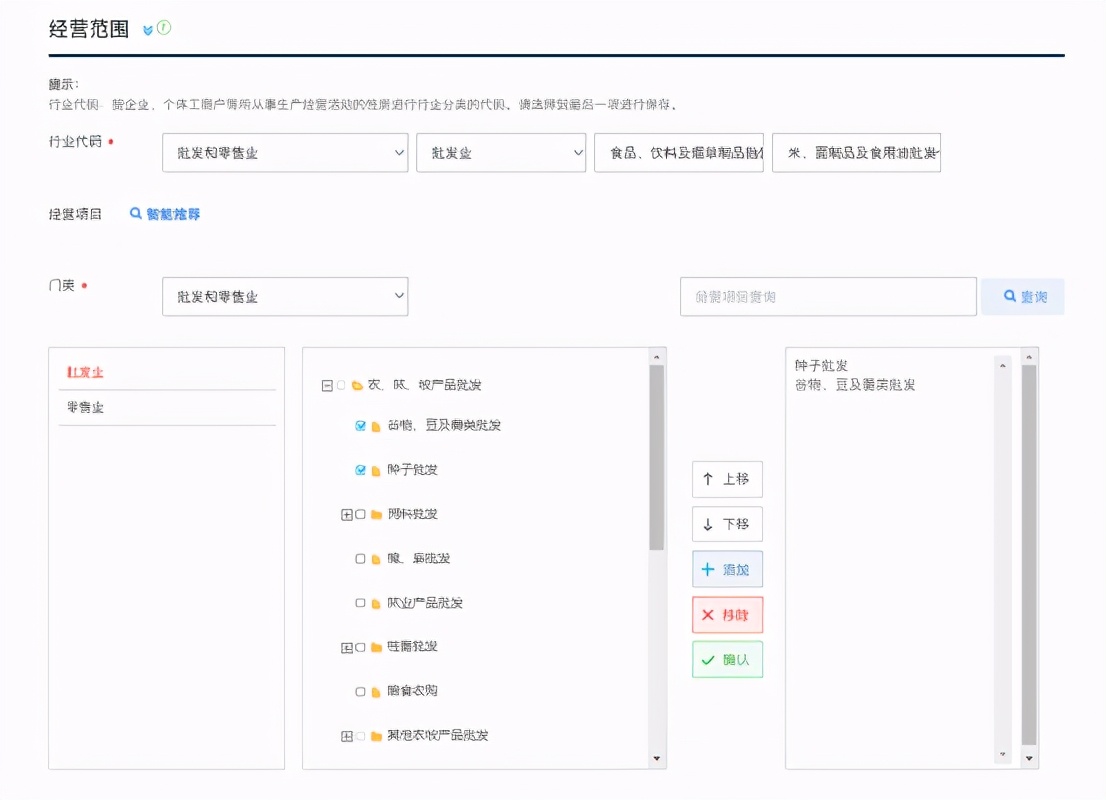Click the 下移 move-down button
1106x800 pixels.
pos(727,524)
